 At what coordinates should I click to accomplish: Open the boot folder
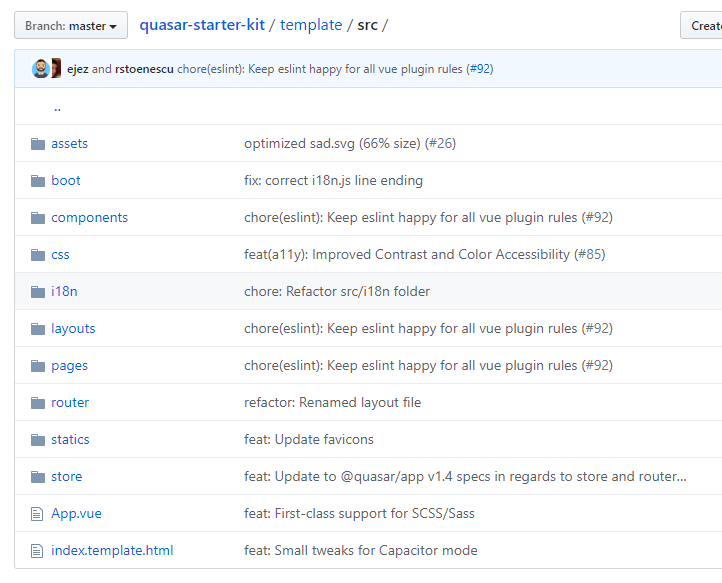coord(66,181)
